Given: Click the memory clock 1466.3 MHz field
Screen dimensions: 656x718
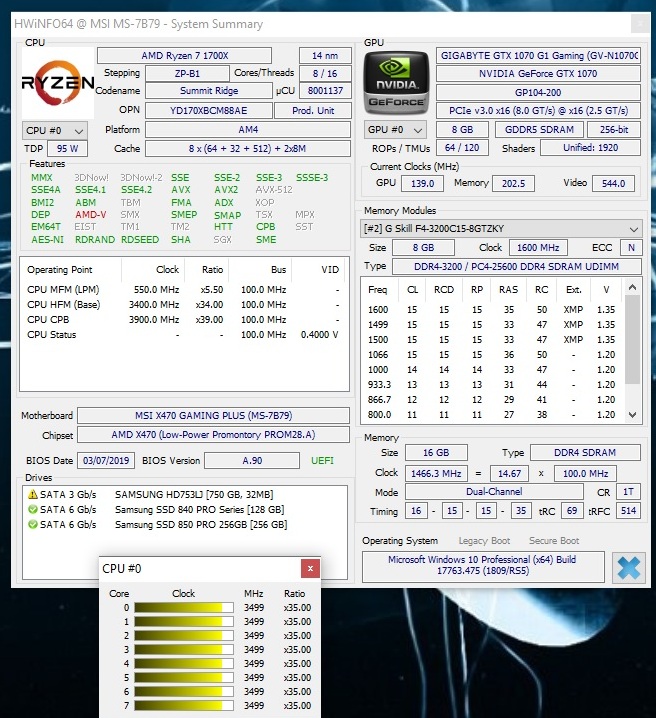Looking at the screenshot, I should 436,473.
